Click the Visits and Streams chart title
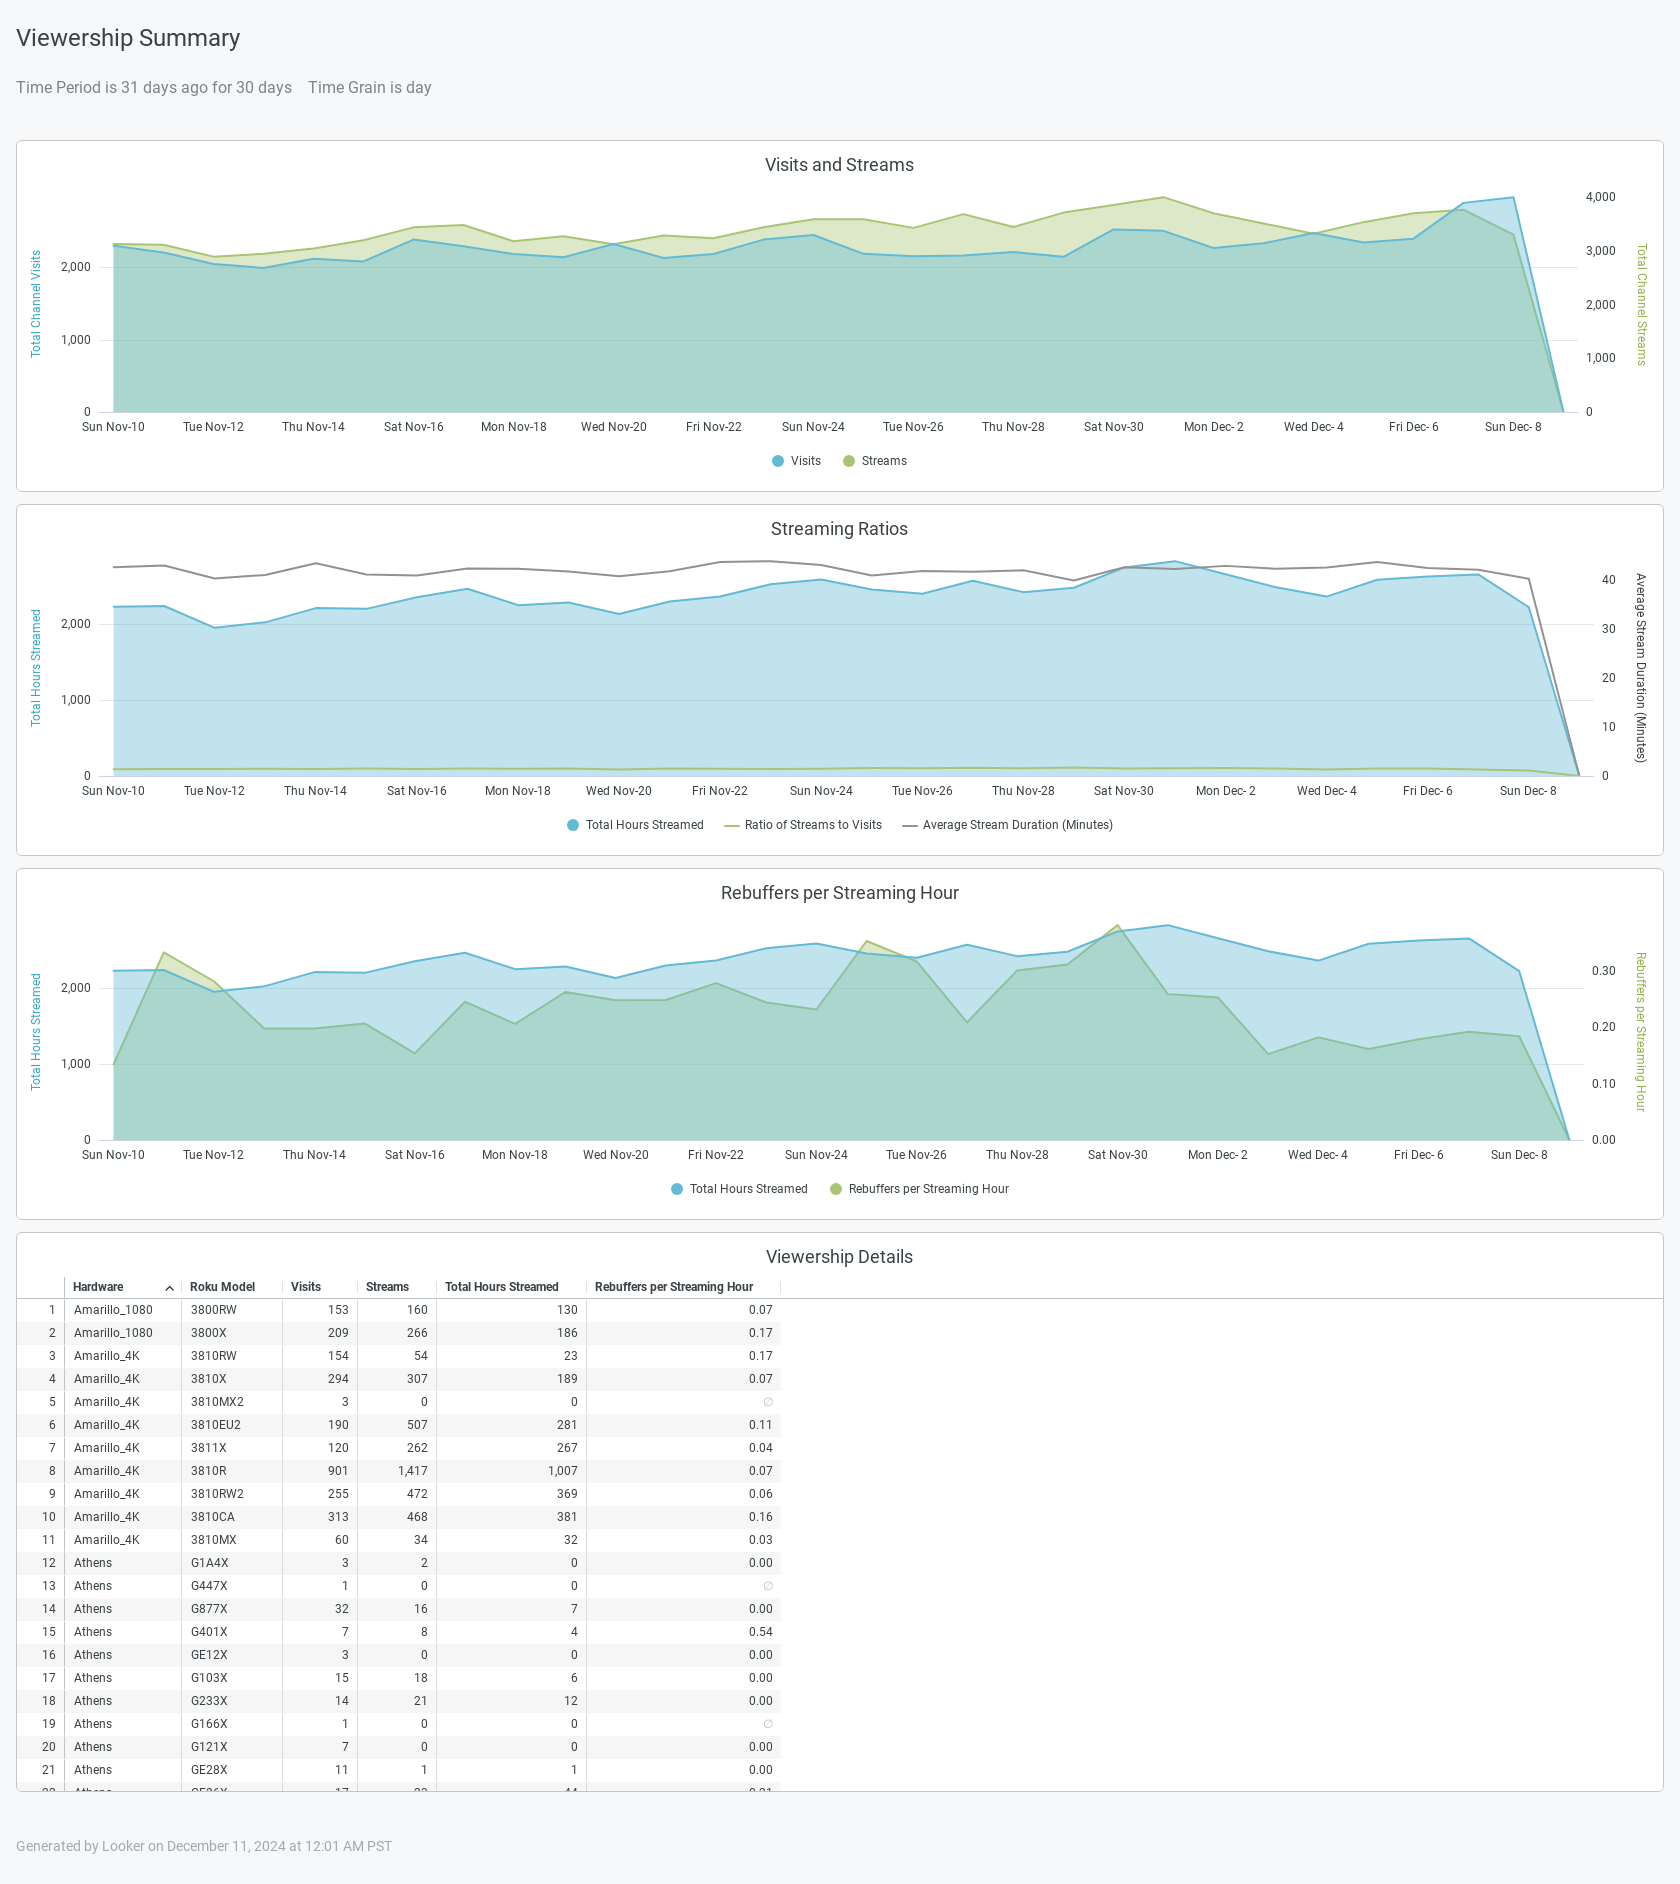 click(x=839, y=165)
